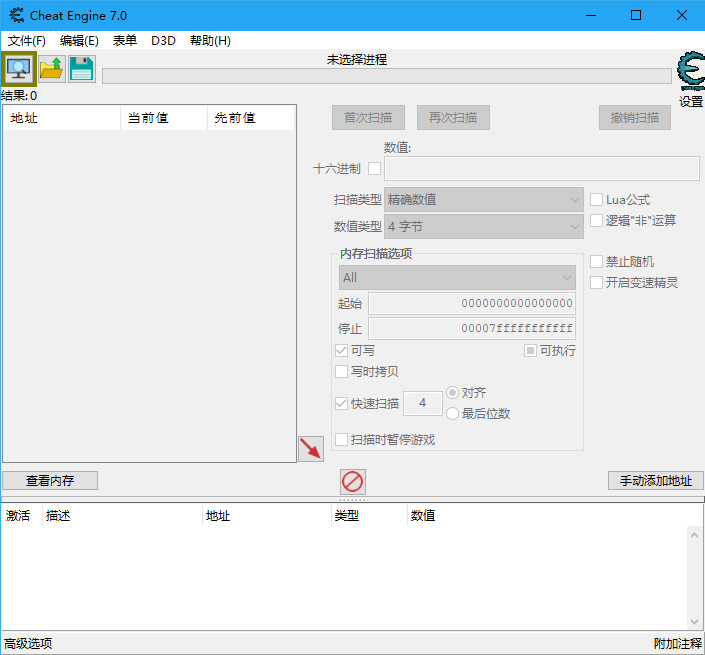This screenshot has height=655, width=705.
Task: Click the fast scan alignment value field
Action: click(423, 403)
